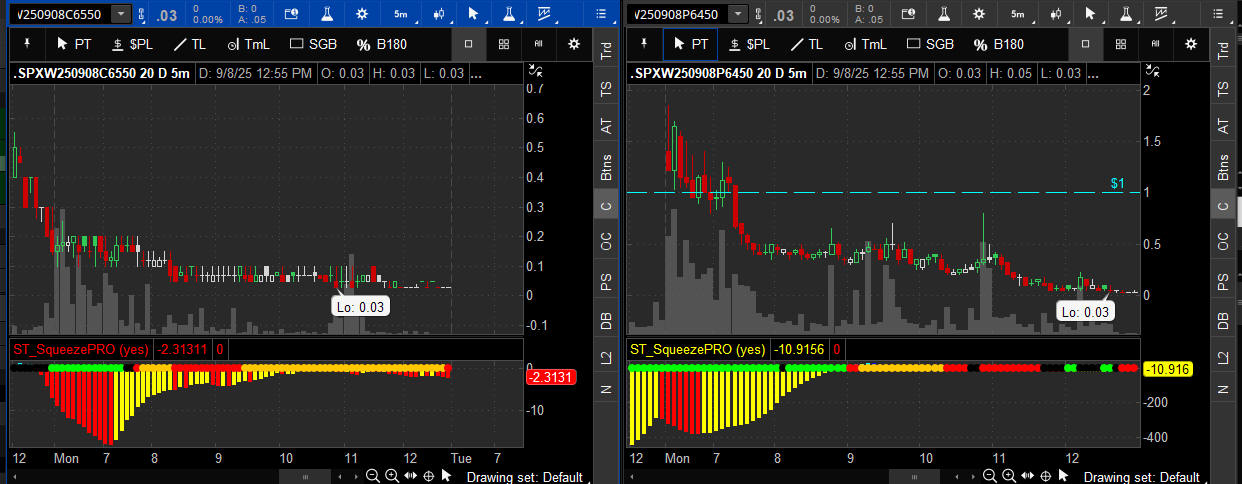Click the left chart's settings gear in top toolbar

tap(362, 15)
